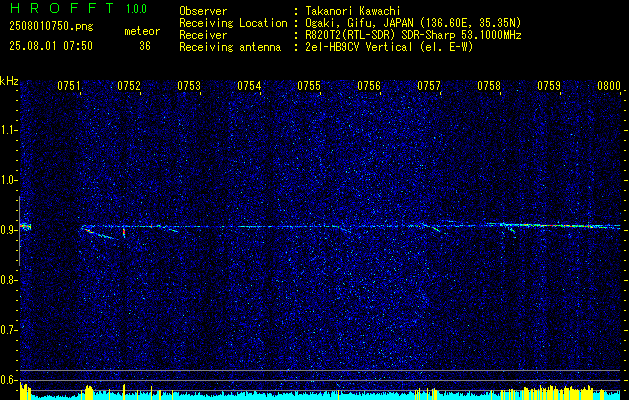This screenshot has height=400, width=629.
Task: Click the 1.0 kHz axis label
Action: point(9,181)
